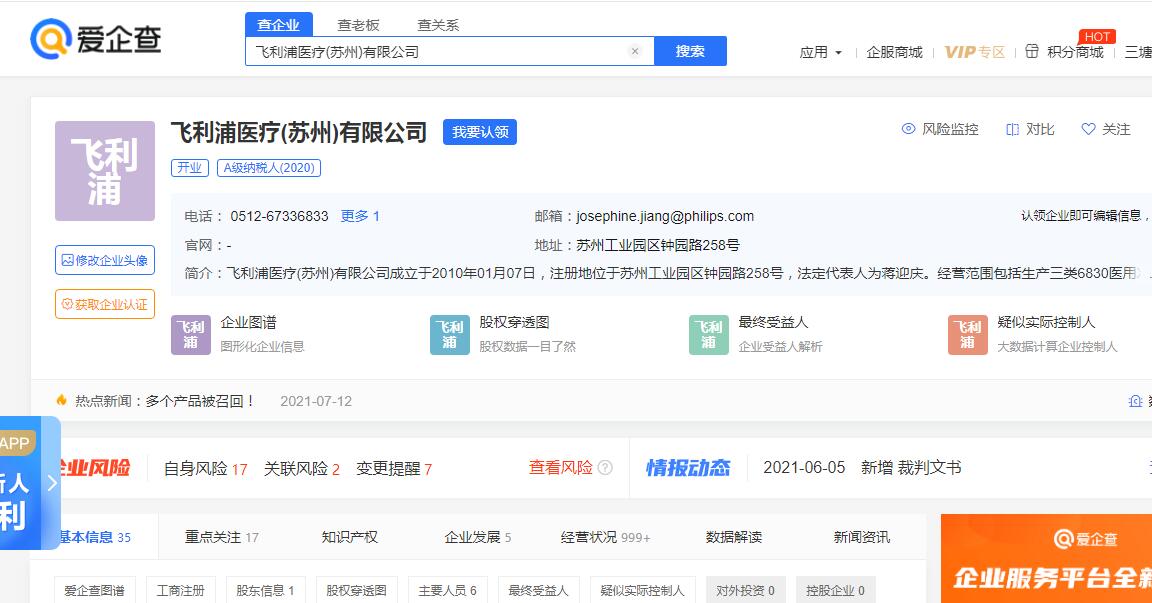Open the VIP专区 link
Screen dimensions: 1152x603
tap(974, 52)
